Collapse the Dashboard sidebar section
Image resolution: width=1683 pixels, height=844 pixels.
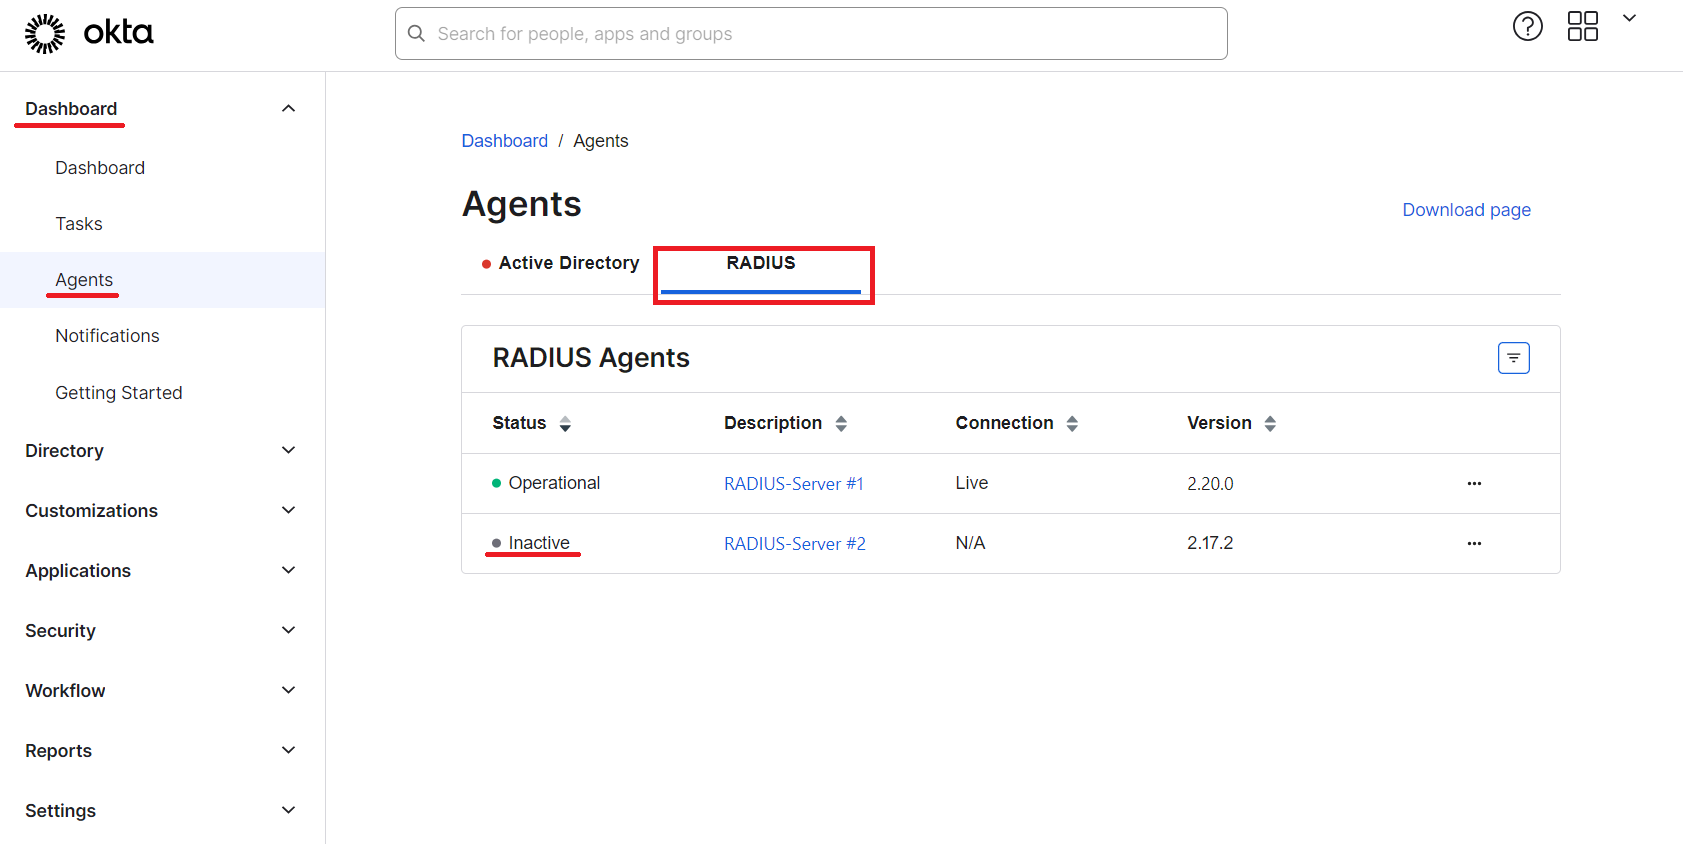288,109
